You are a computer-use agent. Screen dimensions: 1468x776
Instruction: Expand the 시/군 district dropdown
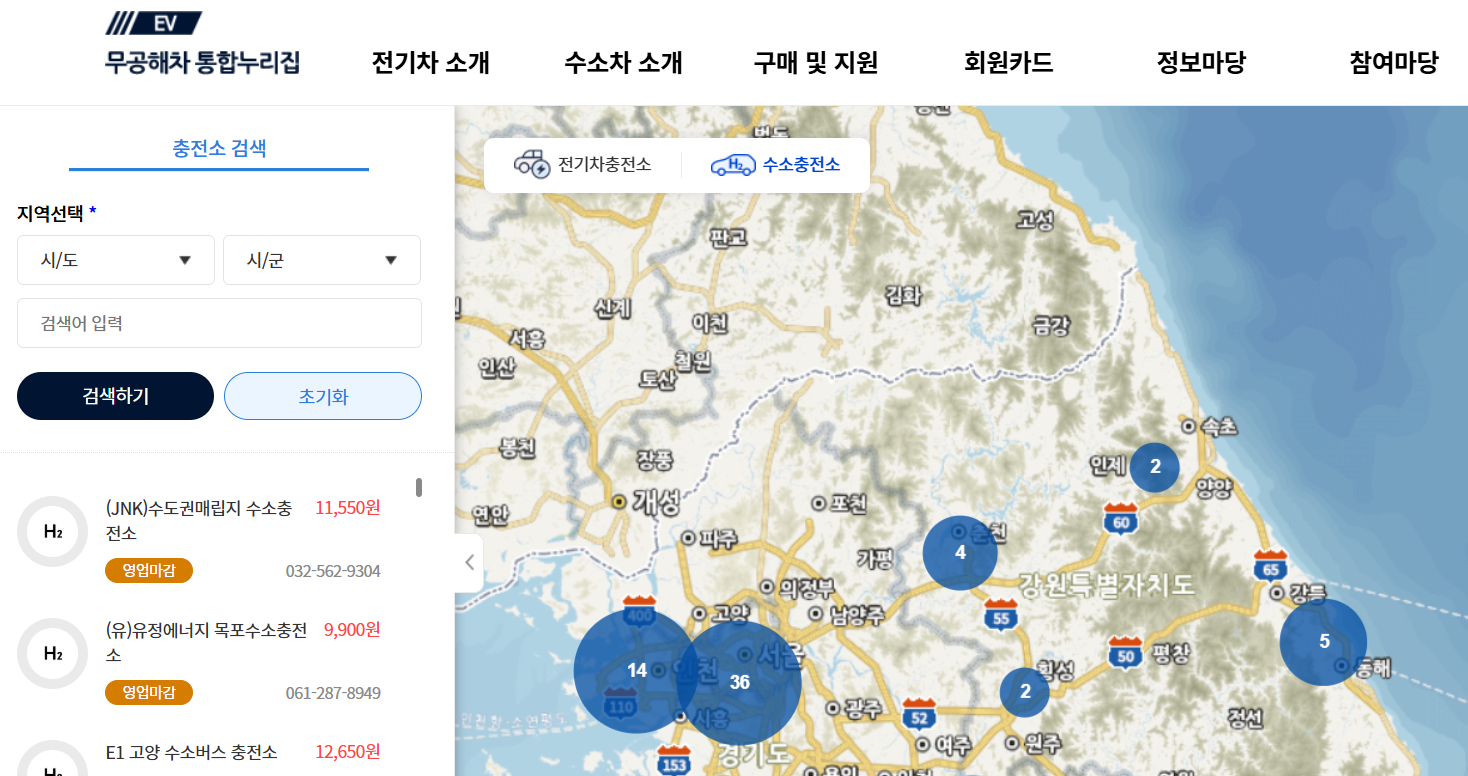[322, 260]
